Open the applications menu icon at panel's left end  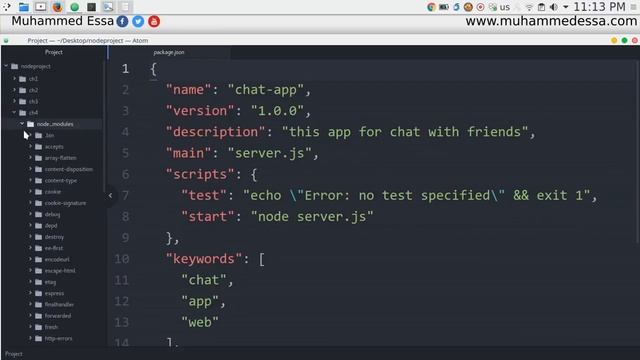pyautogui.click(x=7, y=7)
